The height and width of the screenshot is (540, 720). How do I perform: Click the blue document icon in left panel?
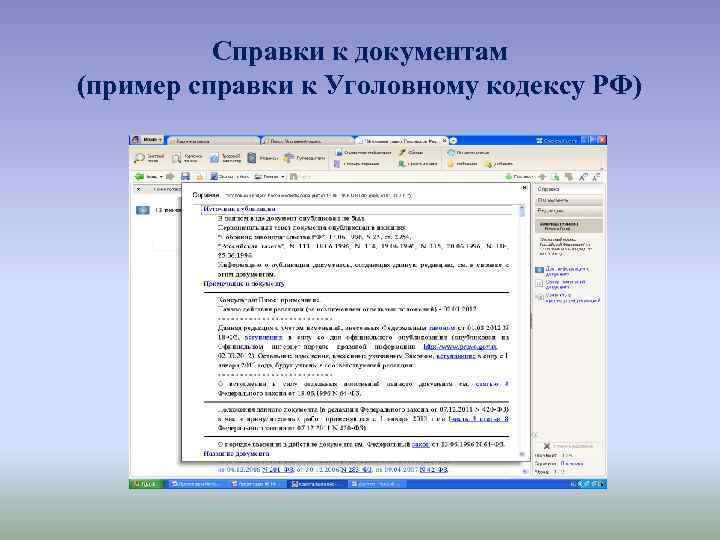pyautogui.click(x=143, y=210)
